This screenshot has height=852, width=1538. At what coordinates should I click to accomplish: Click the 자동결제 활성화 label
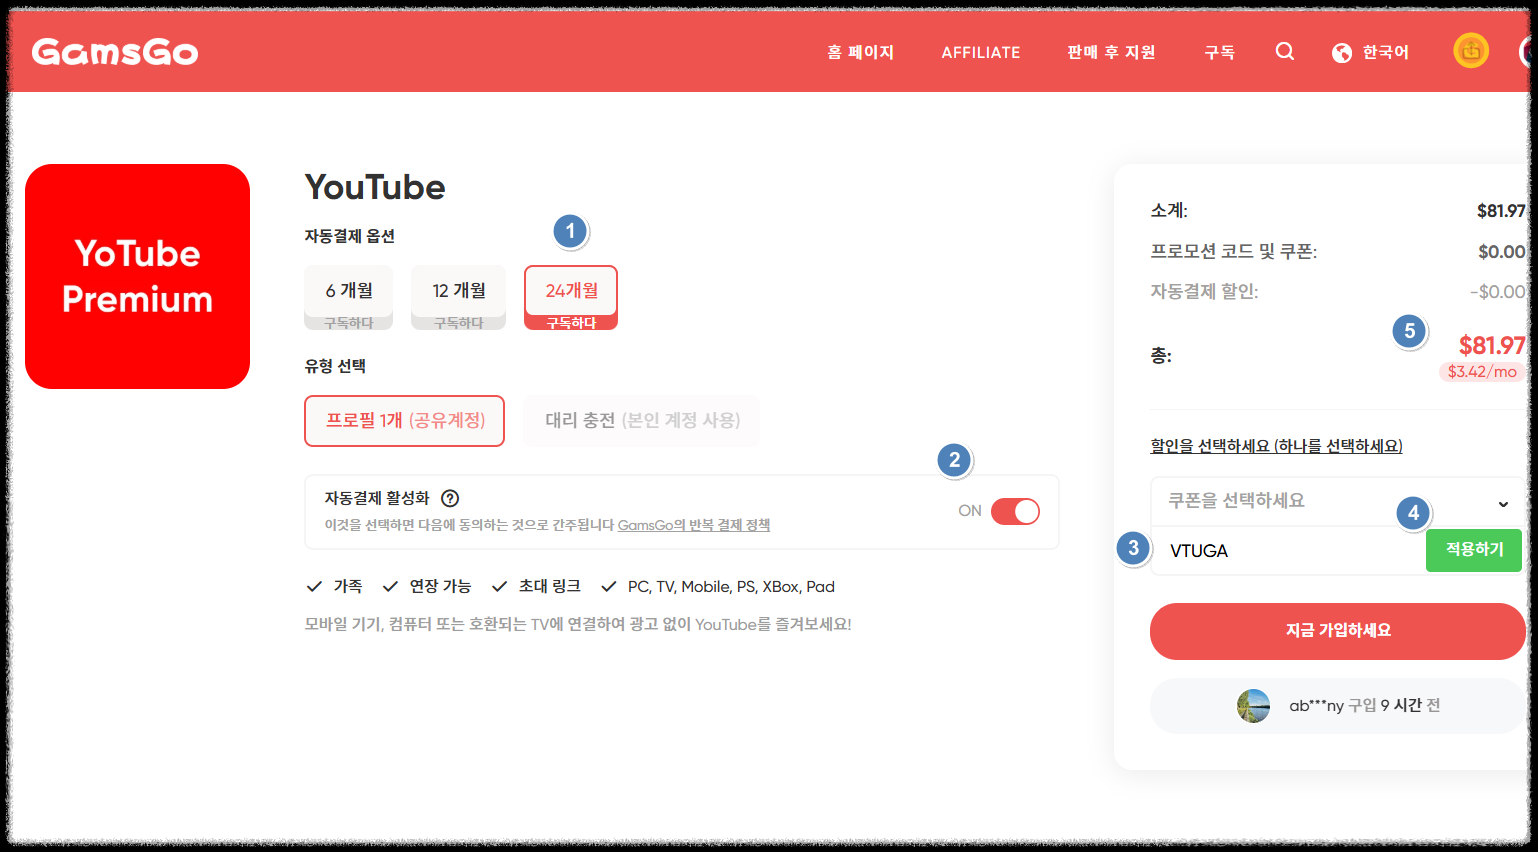click(377, 498)
